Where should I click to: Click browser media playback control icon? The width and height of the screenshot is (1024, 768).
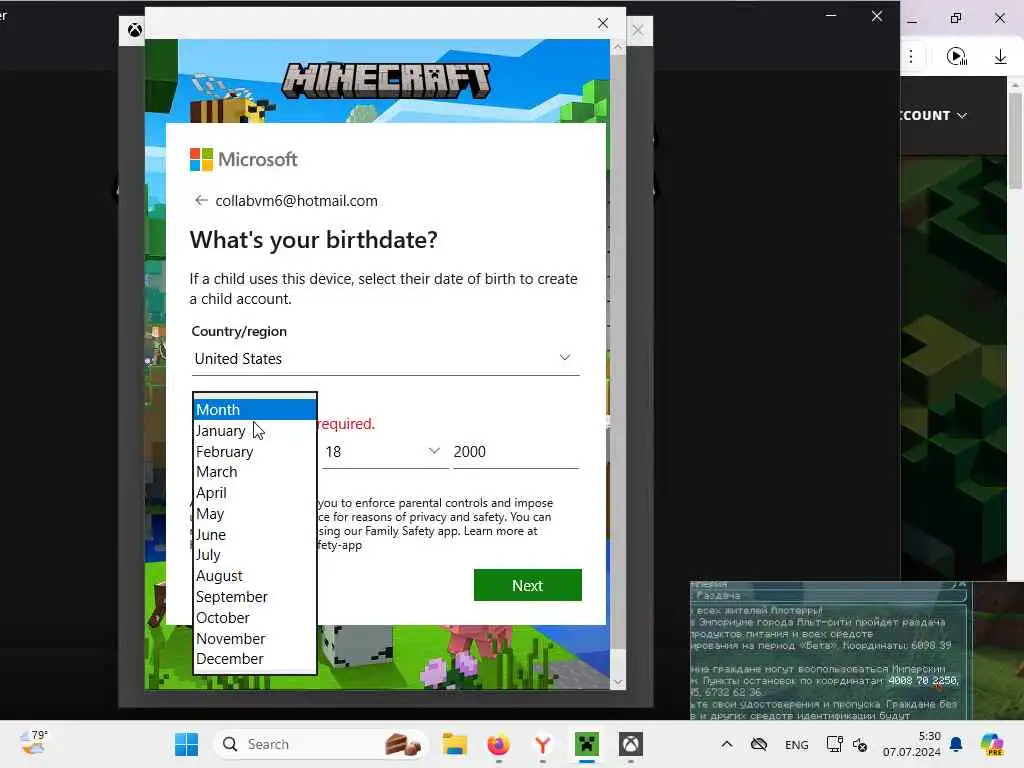[x=957, y=57]
